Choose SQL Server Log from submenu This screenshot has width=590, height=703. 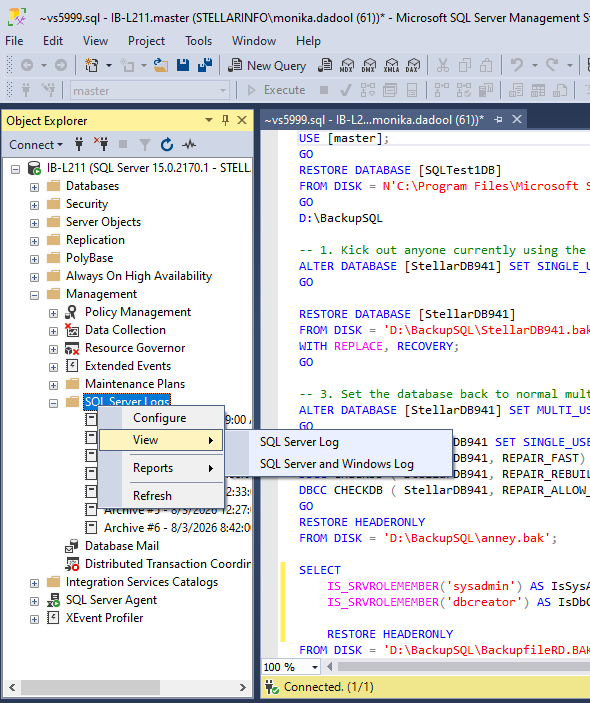click(x=338, y=442)
